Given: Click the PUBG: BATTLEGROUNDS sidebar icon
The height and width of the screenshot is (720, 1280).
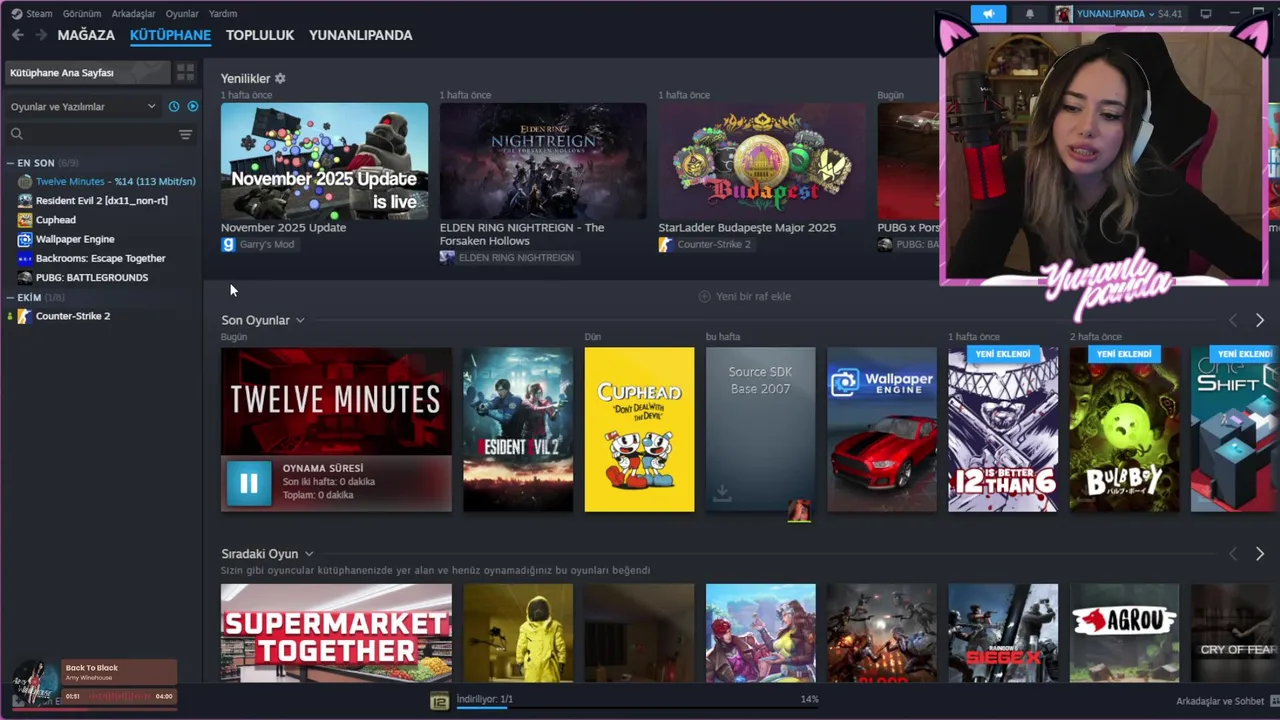Looking at the screenshot, I should [x=25, y=277].
